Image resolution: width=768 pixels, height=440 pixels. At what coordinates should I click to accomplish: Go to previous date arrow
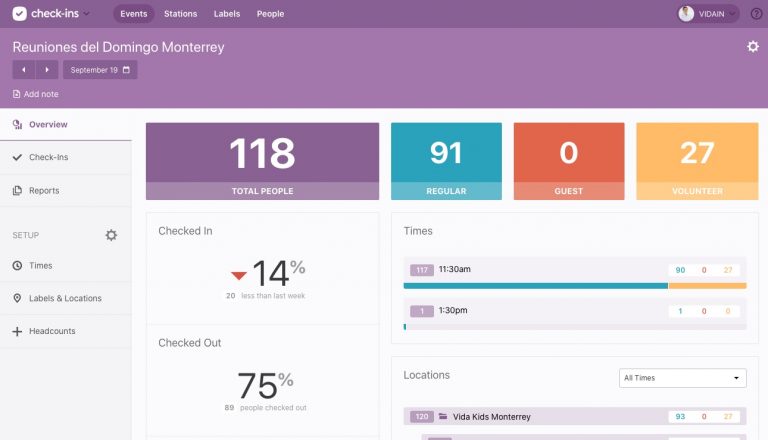[24, 70]
